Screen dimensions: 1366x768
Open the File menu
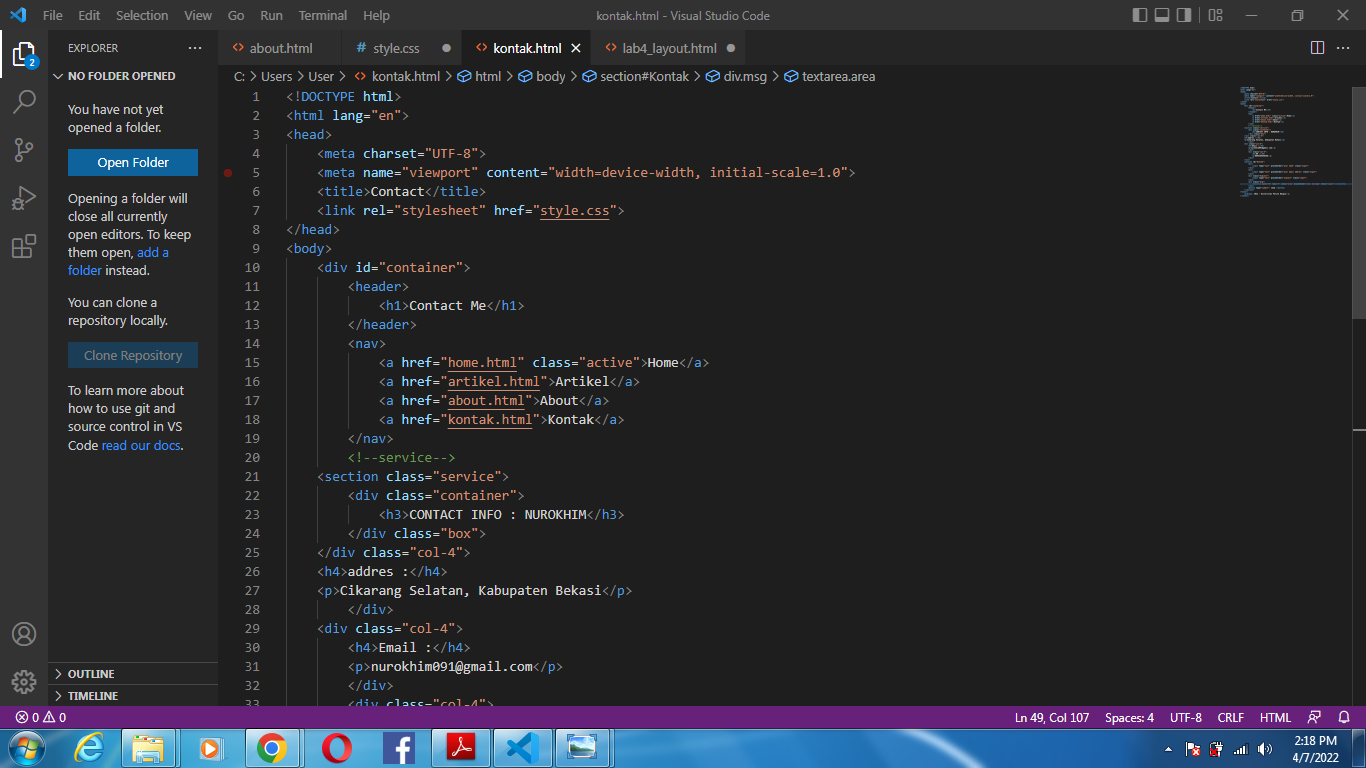tap(53, 15)
